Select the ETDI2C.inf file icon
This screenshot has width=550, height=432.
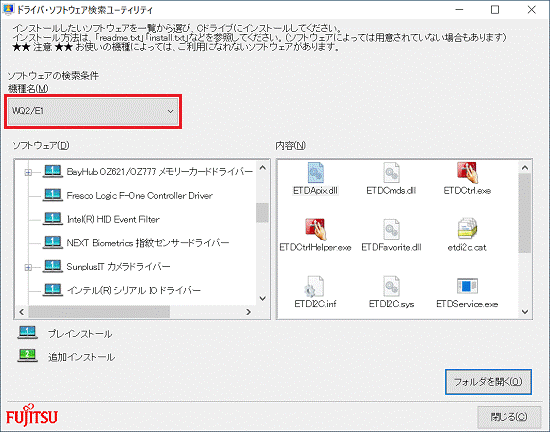coord(315,286)
